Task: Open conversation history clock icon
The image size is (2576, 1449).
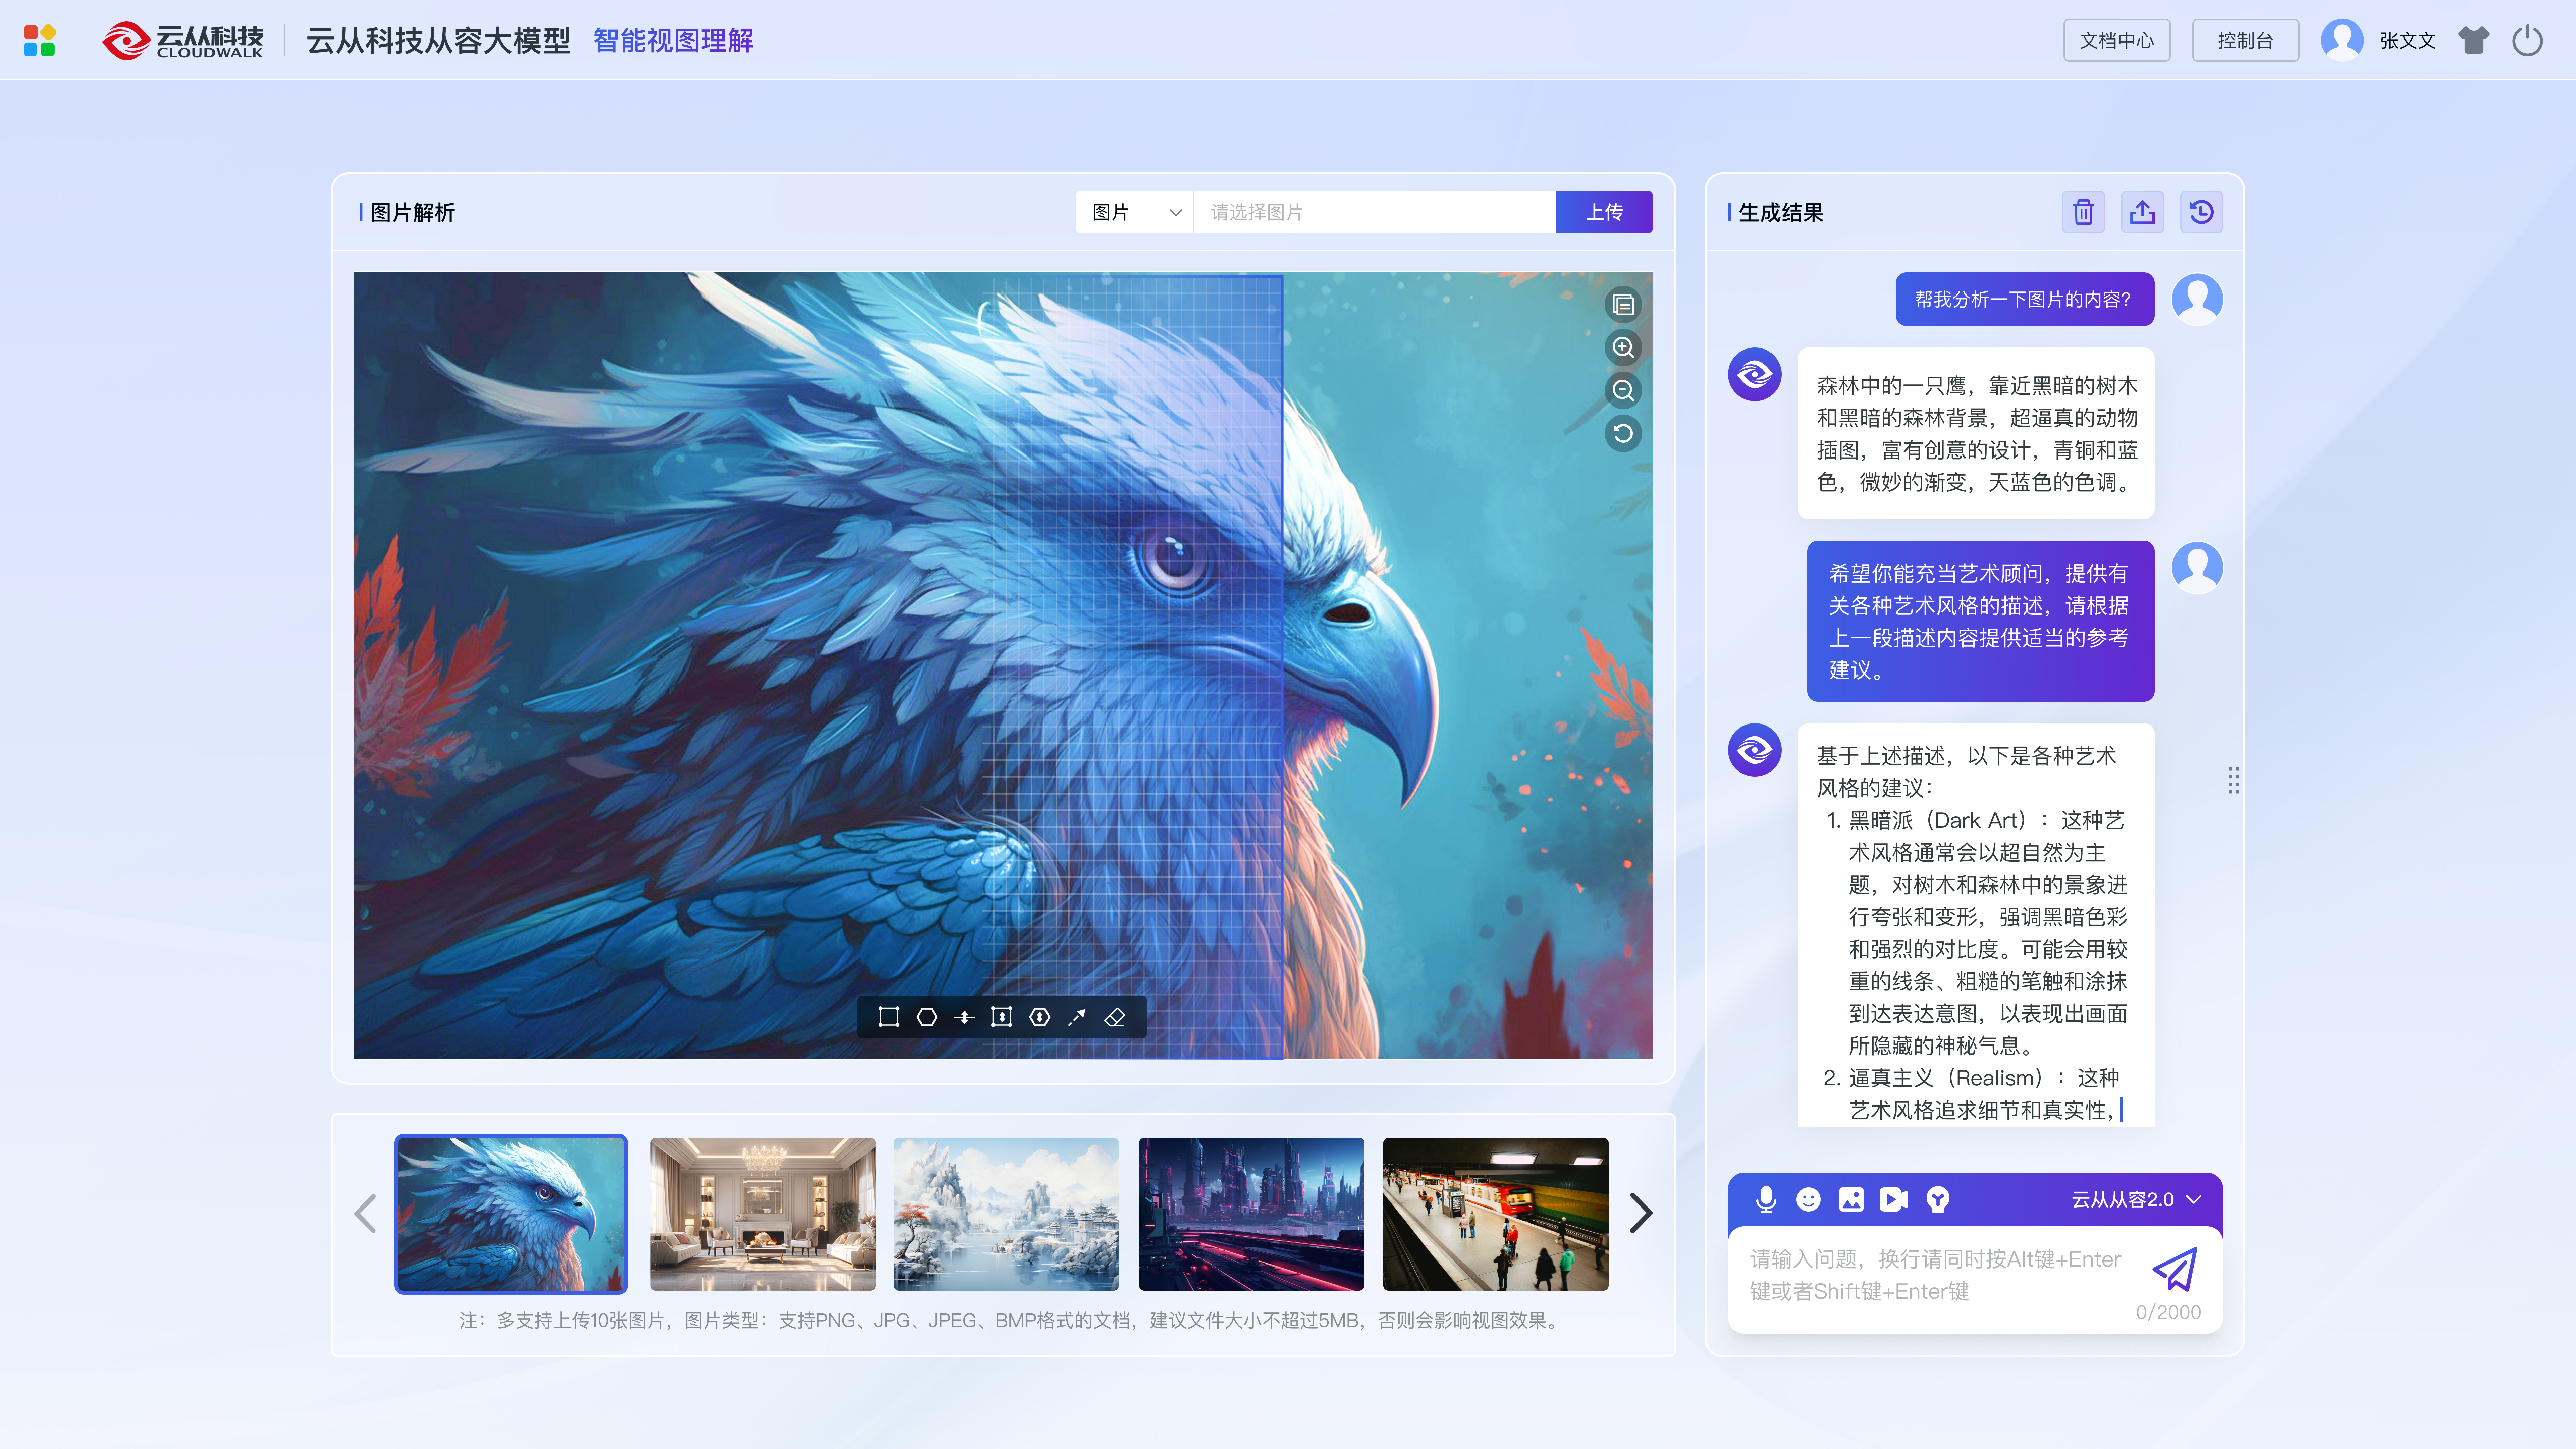Action: click(x=2201, y=212)
